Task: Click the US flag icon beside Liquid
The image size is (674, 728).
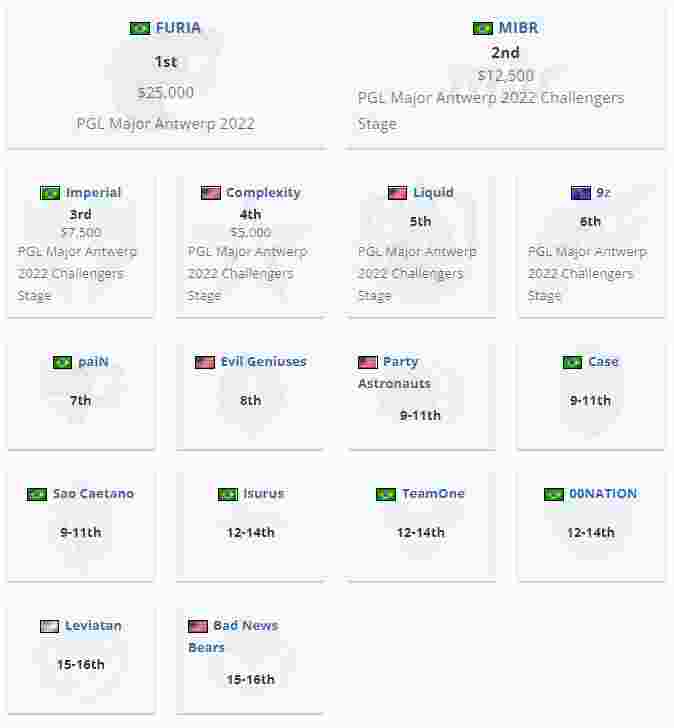Action: click(x=398, y=193)
